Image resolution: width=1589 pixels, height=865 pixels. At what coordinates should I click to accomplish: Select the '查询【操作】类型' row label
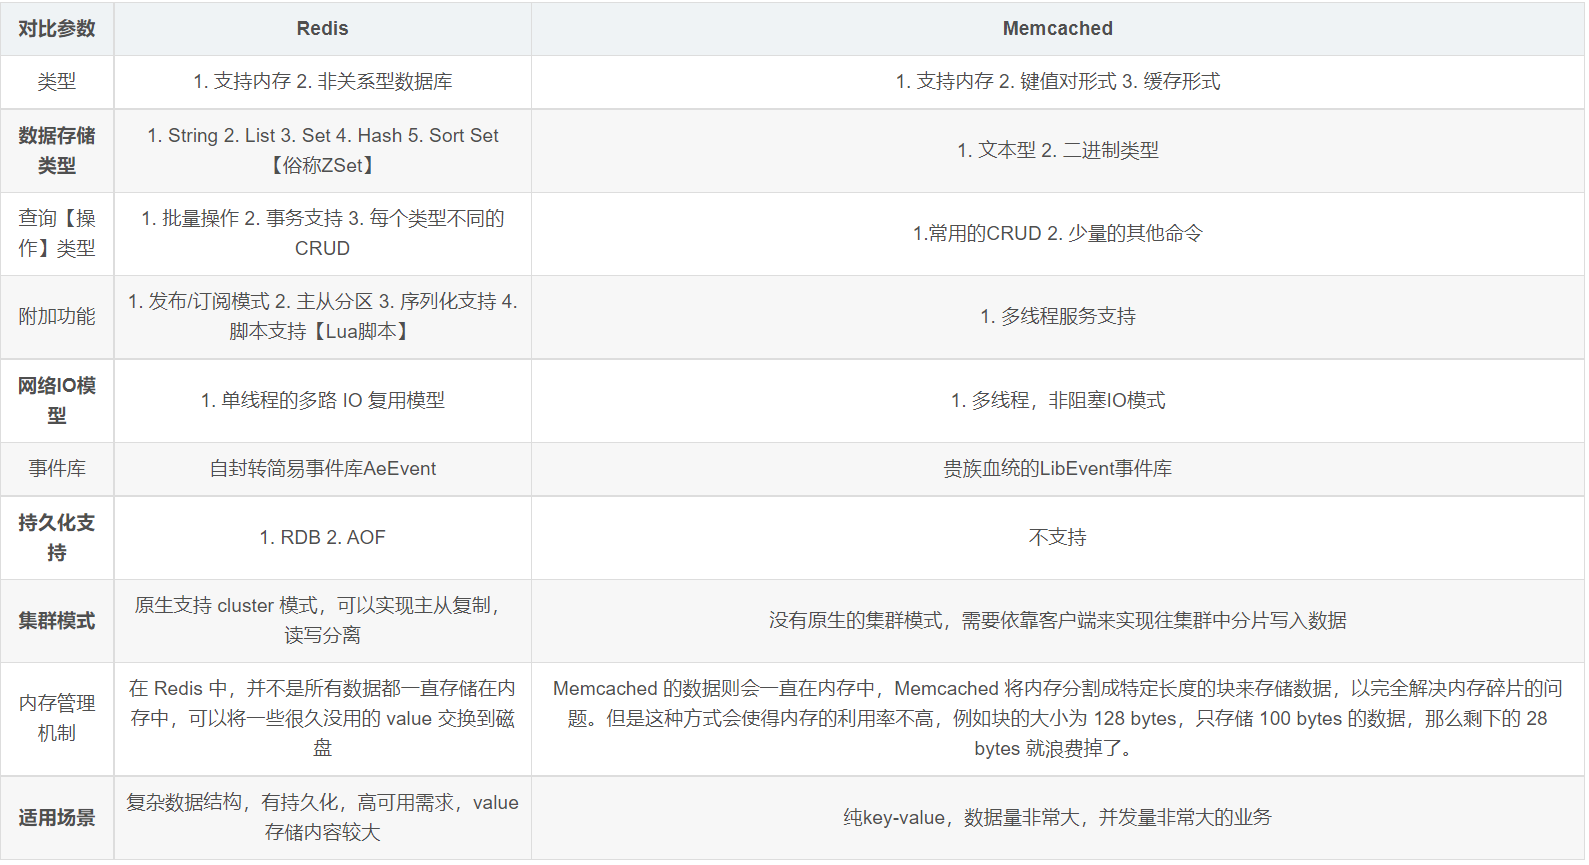click(x=57, y=234)
